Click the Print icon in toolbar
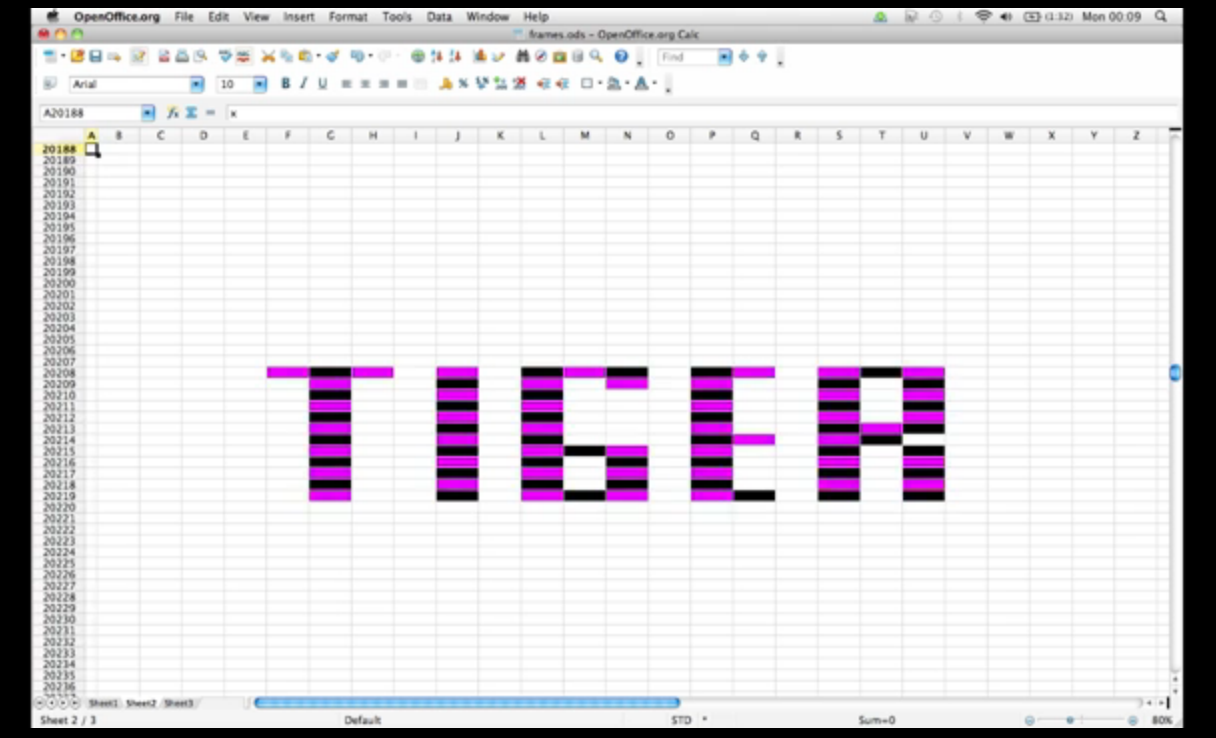This screenshot has height=738, width=1216. 182,57
